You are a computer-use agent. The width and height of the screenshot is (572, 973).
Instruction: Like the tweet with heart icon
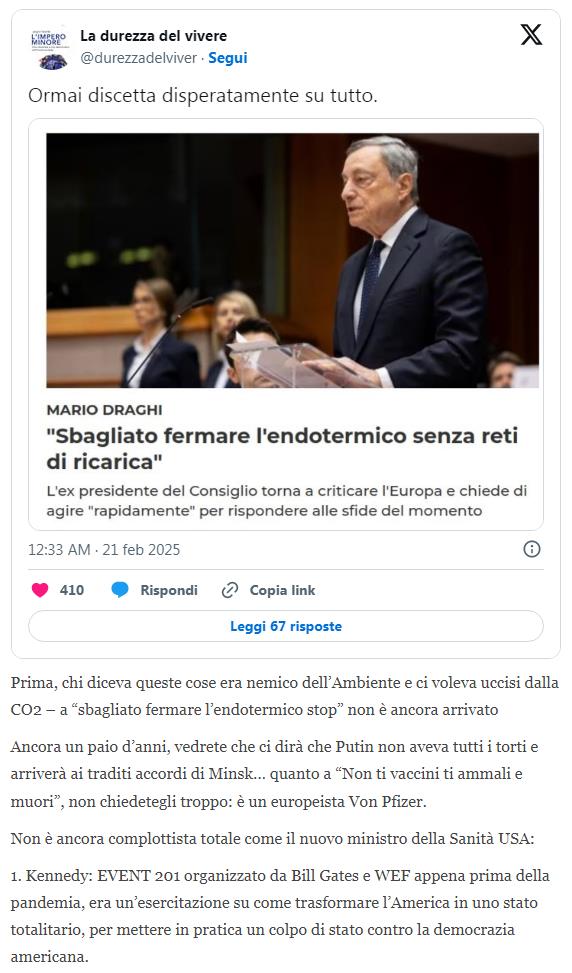coord(40,590)
